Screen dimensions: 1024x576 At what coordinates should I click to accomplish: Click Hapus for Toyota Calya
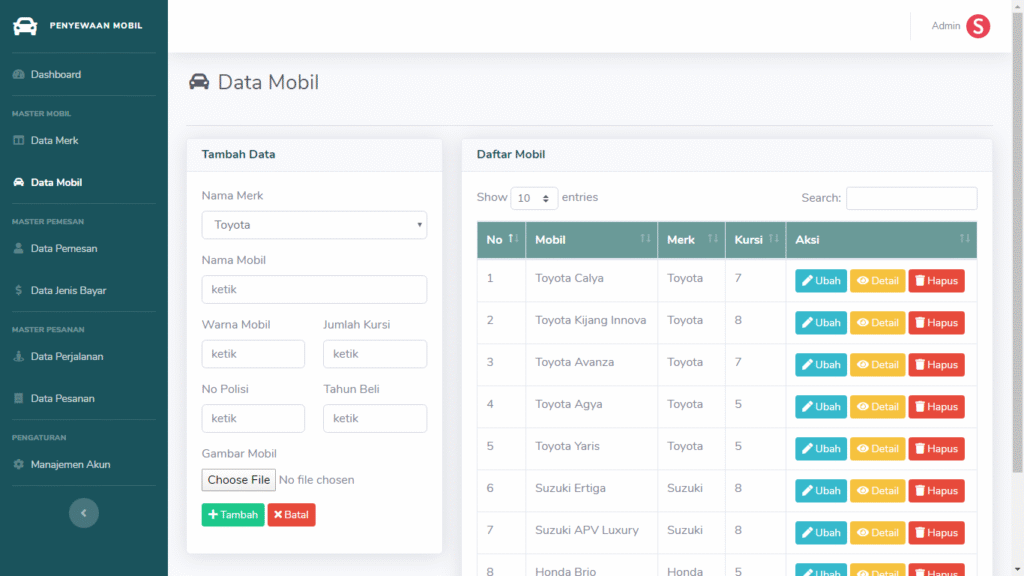click(936, 281)
